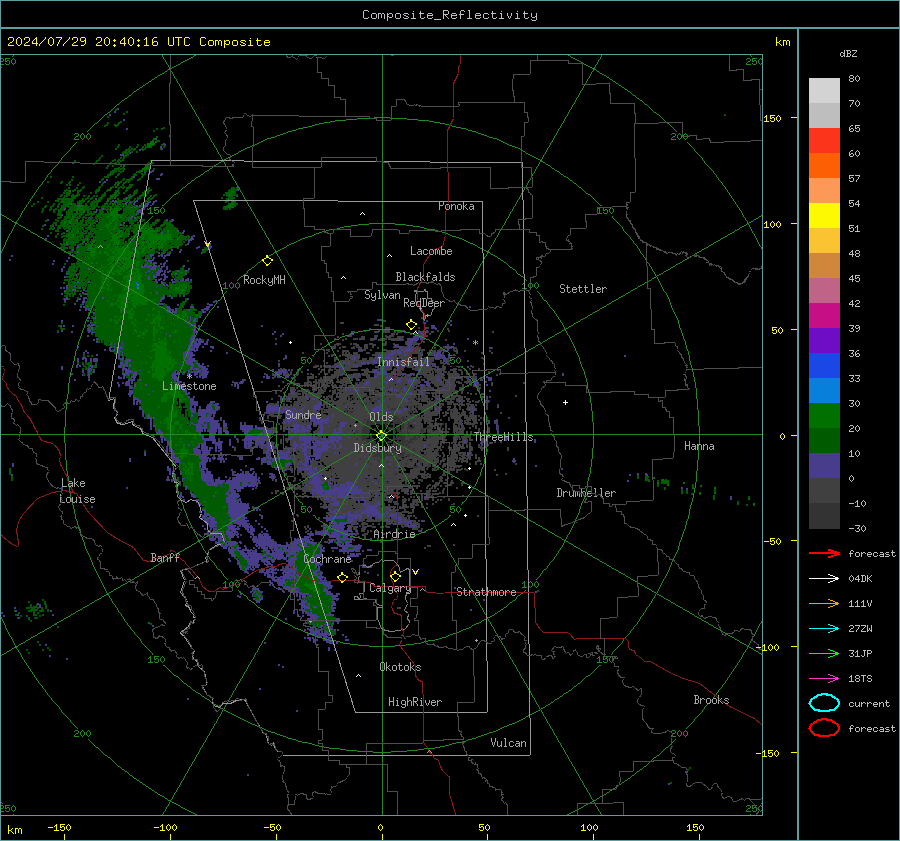The image size is (900, 841).
Task: Click the Airdrie label
Action: pyautogui.click(x=394, y=534)
